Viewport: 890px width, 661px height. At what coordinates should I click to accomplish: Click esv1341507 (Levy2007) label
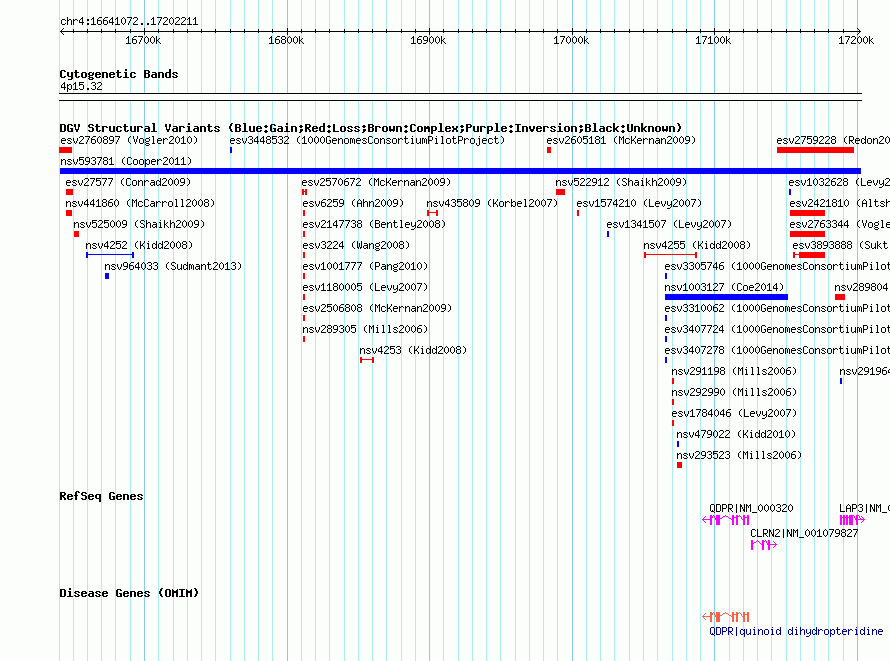(x=669, y=224)
